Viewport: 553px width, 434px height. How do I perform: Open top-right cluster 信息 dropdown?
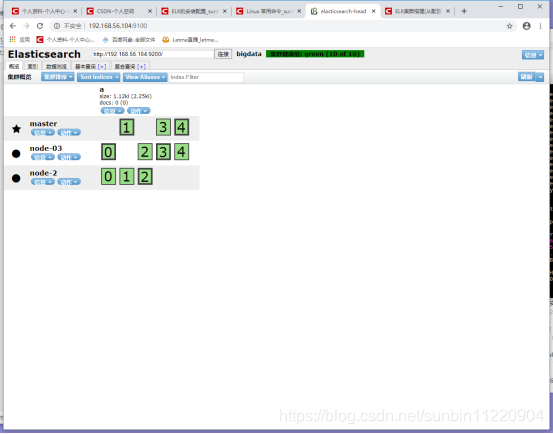point(533,55)
